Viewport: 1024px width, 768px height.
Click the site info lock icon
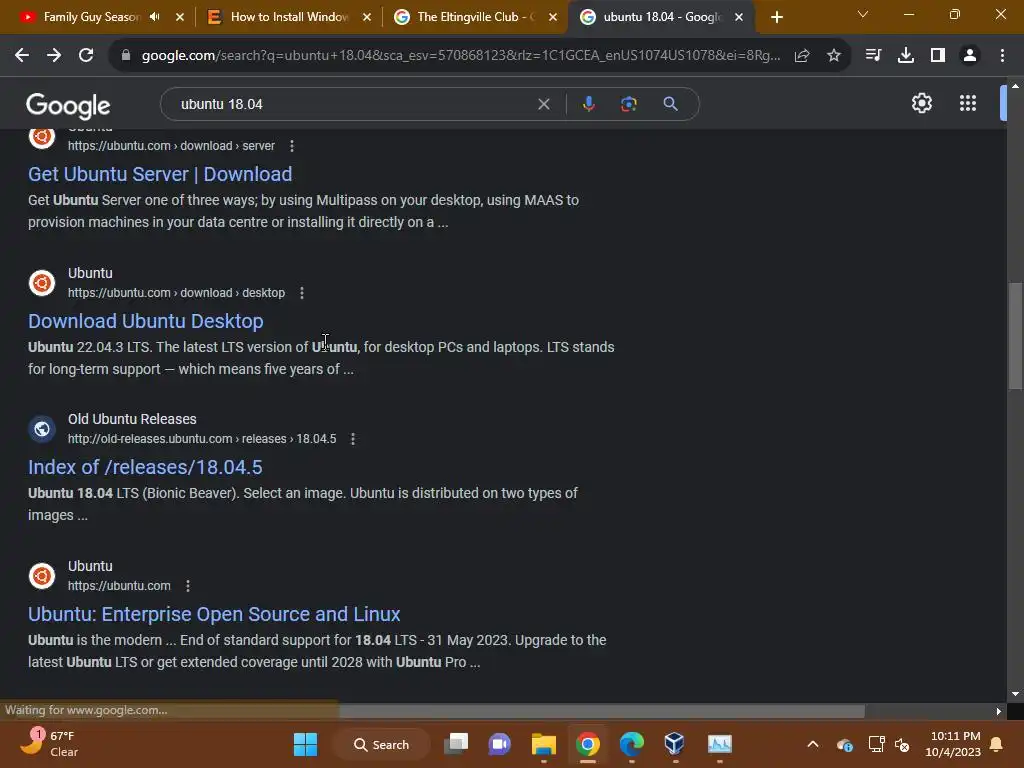pos(125,56)
